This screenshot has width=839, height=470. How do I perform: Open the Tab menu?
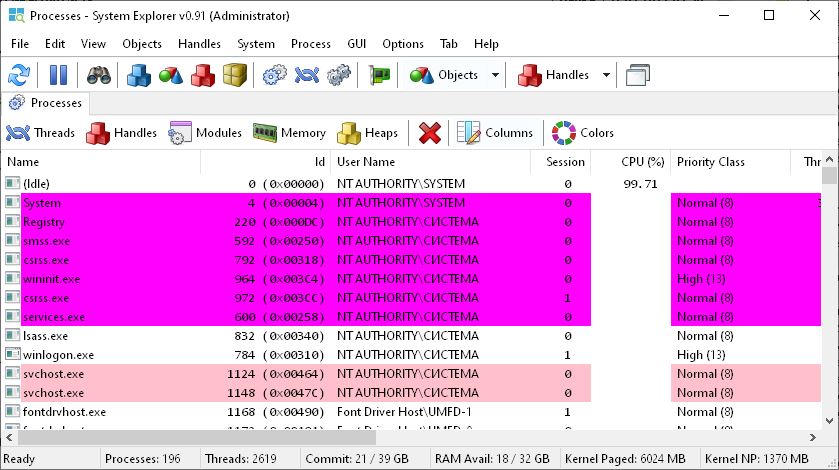click(448, 44)
